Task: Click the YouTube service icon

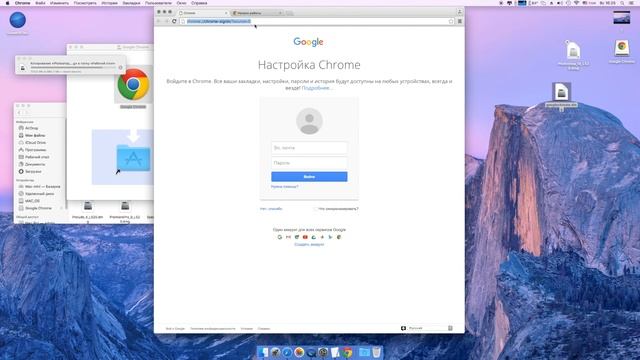Action: [305, 237]
